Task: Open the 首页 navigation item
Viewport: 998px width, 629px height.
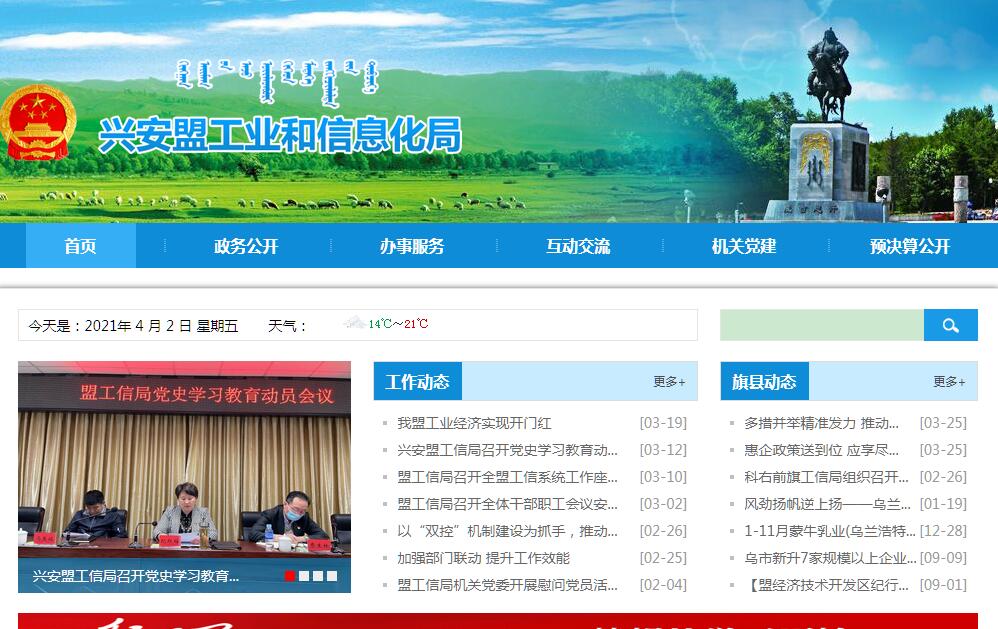Action: [x=81, y=246]
